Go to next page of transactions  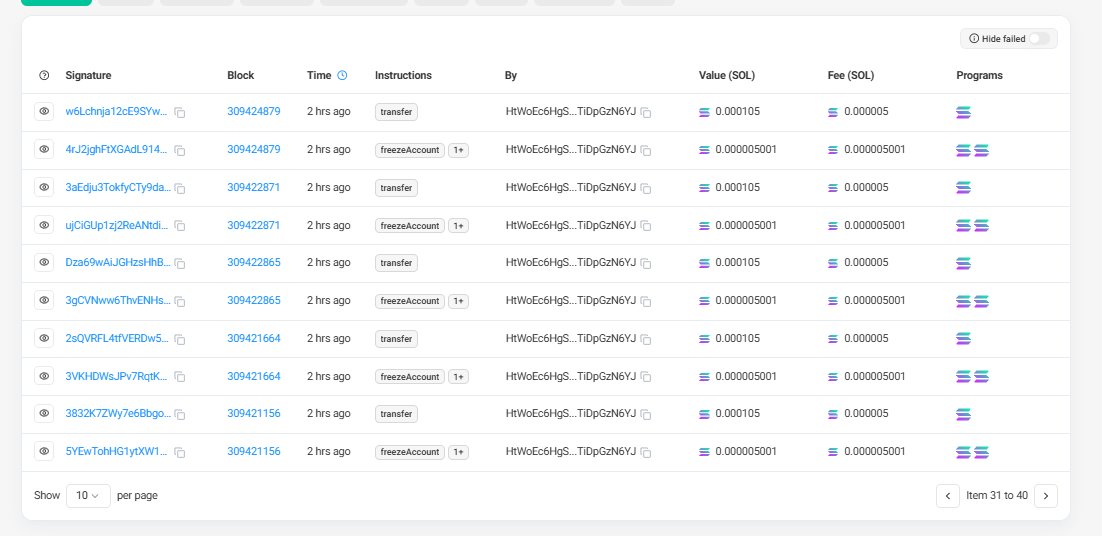tap(1046, 496)
